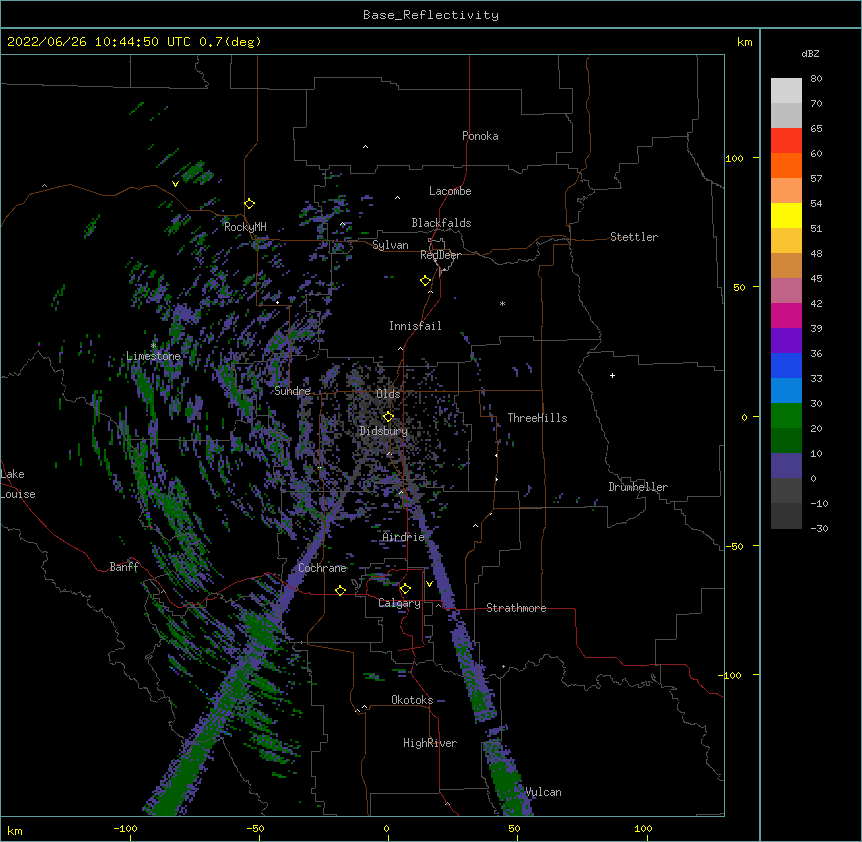Pick the dark green swatch between 20 and 10
Image resolution: width=862 pixels, height=842 pixels.
click(x=786, y=440)
